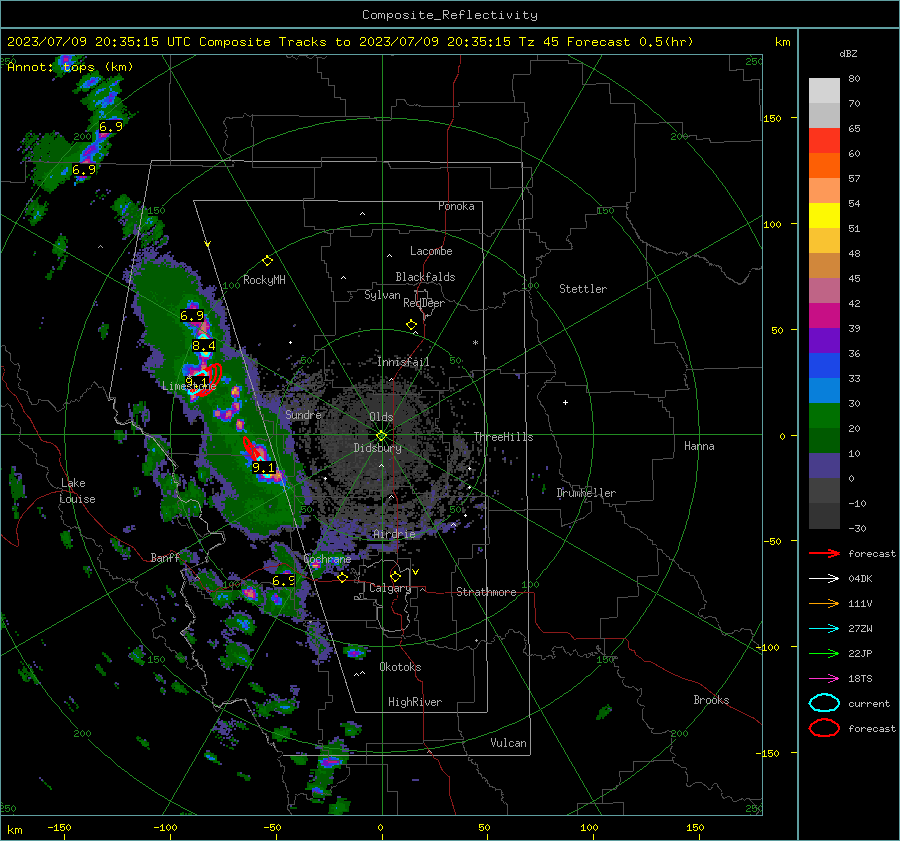Screen dimensions: 900x841
Task: Select the light gray top swatch near 80
Action: (824, 91)
